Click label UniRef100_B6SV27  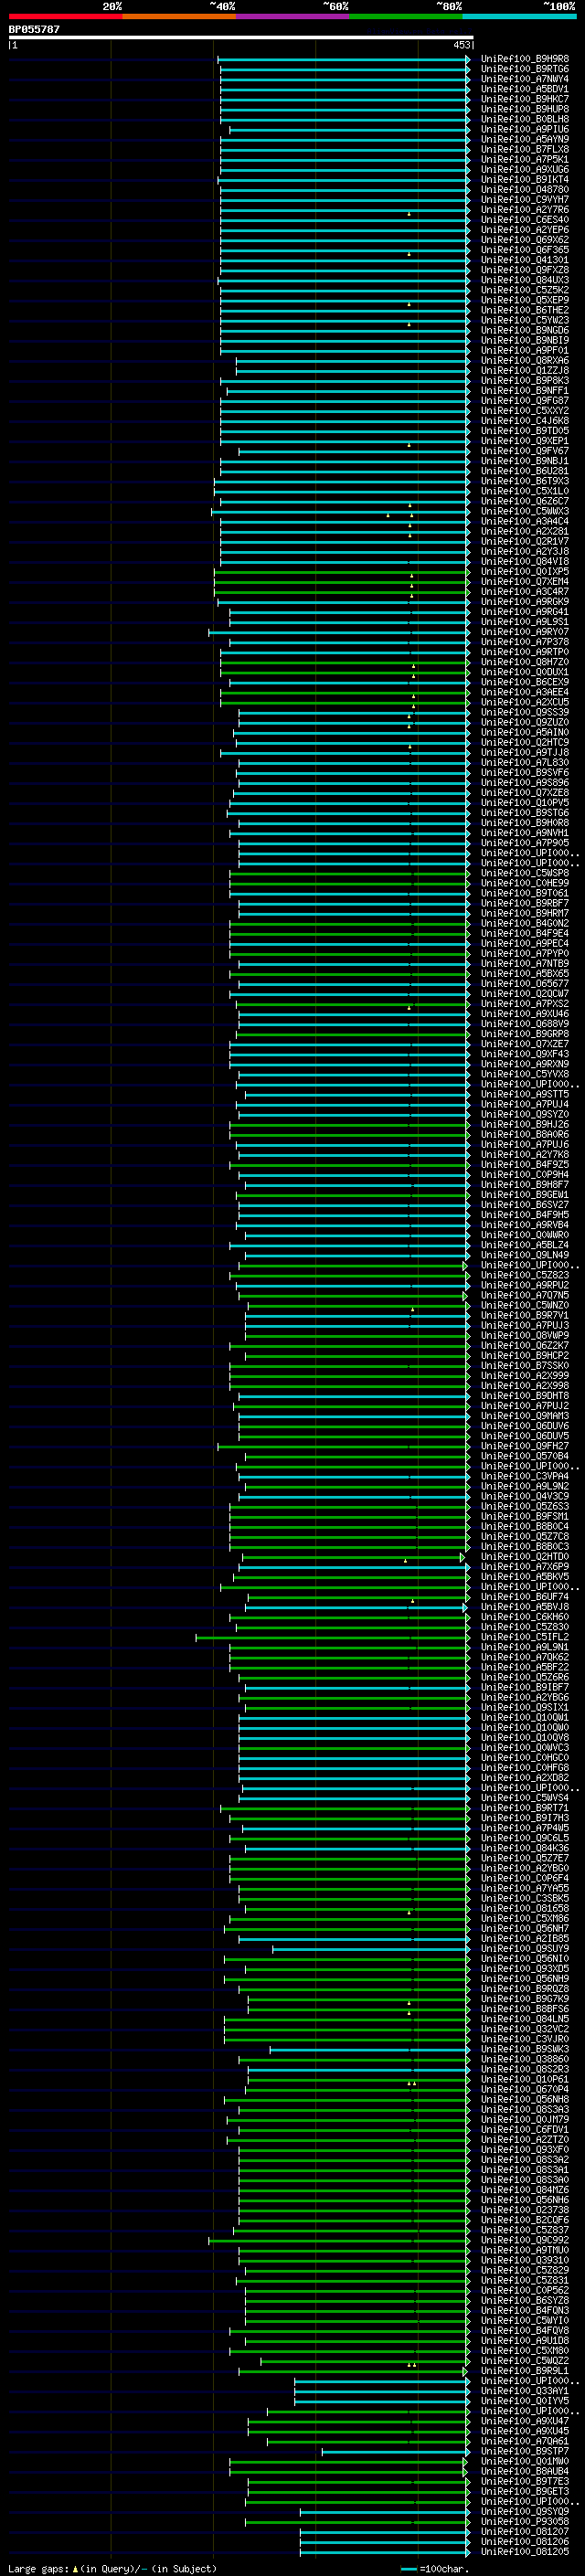(525, 1205)
